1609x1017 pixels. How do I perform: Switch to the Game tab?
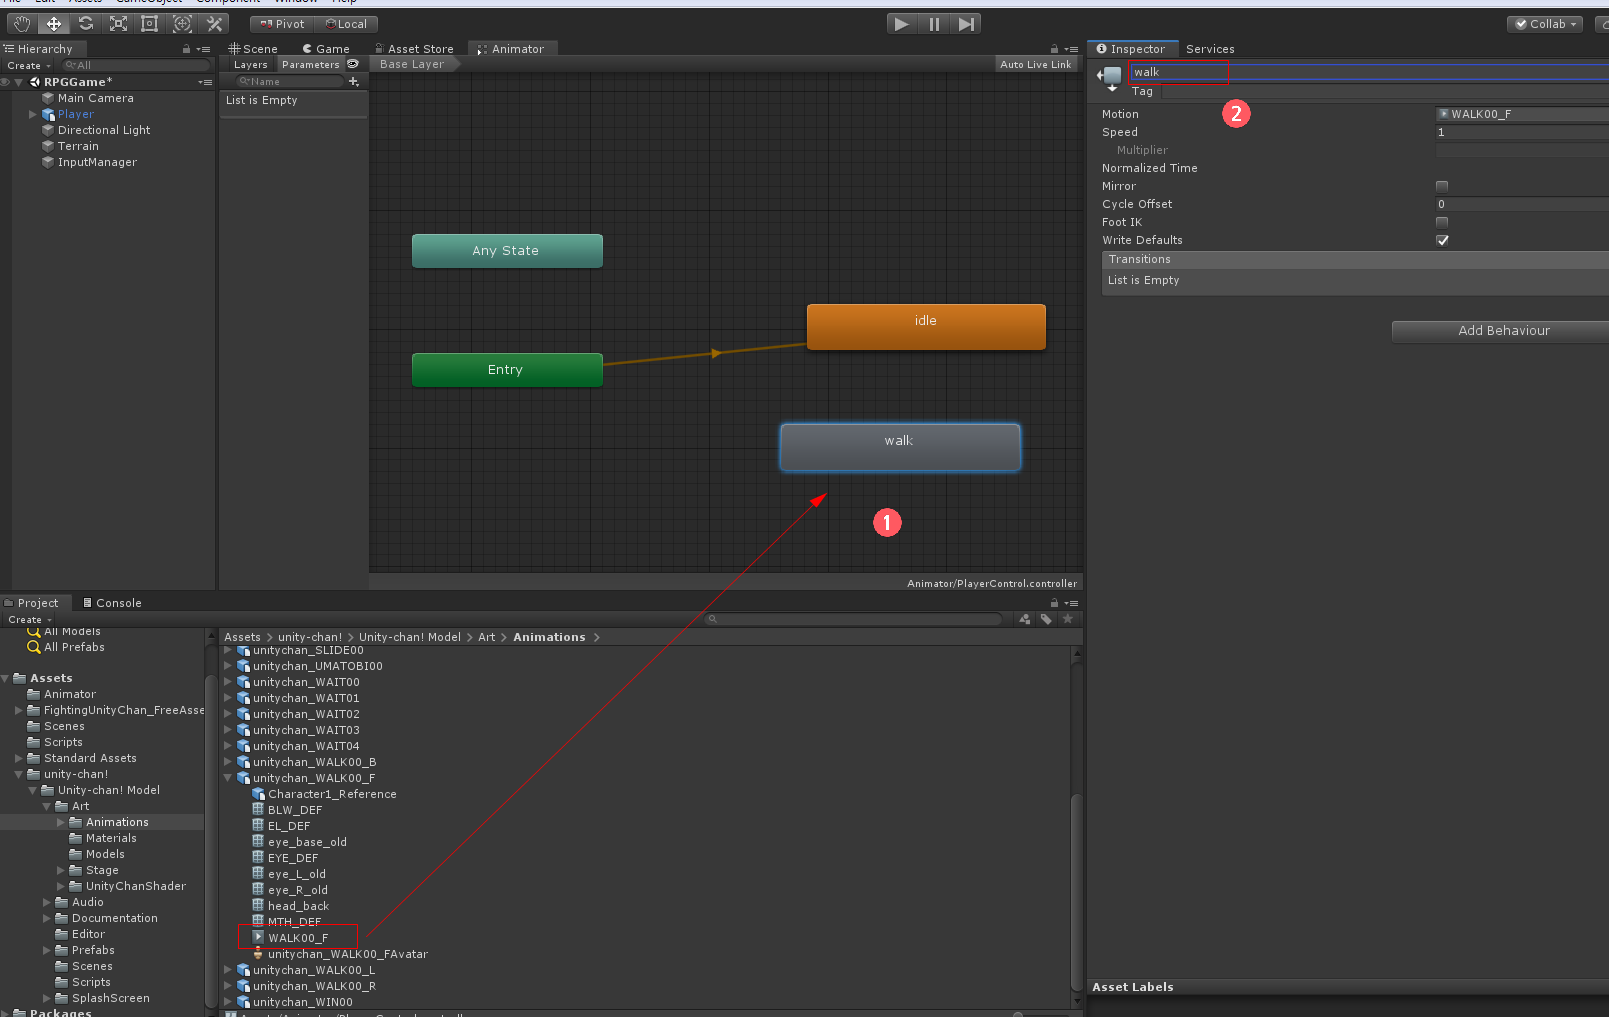[326, 49]
